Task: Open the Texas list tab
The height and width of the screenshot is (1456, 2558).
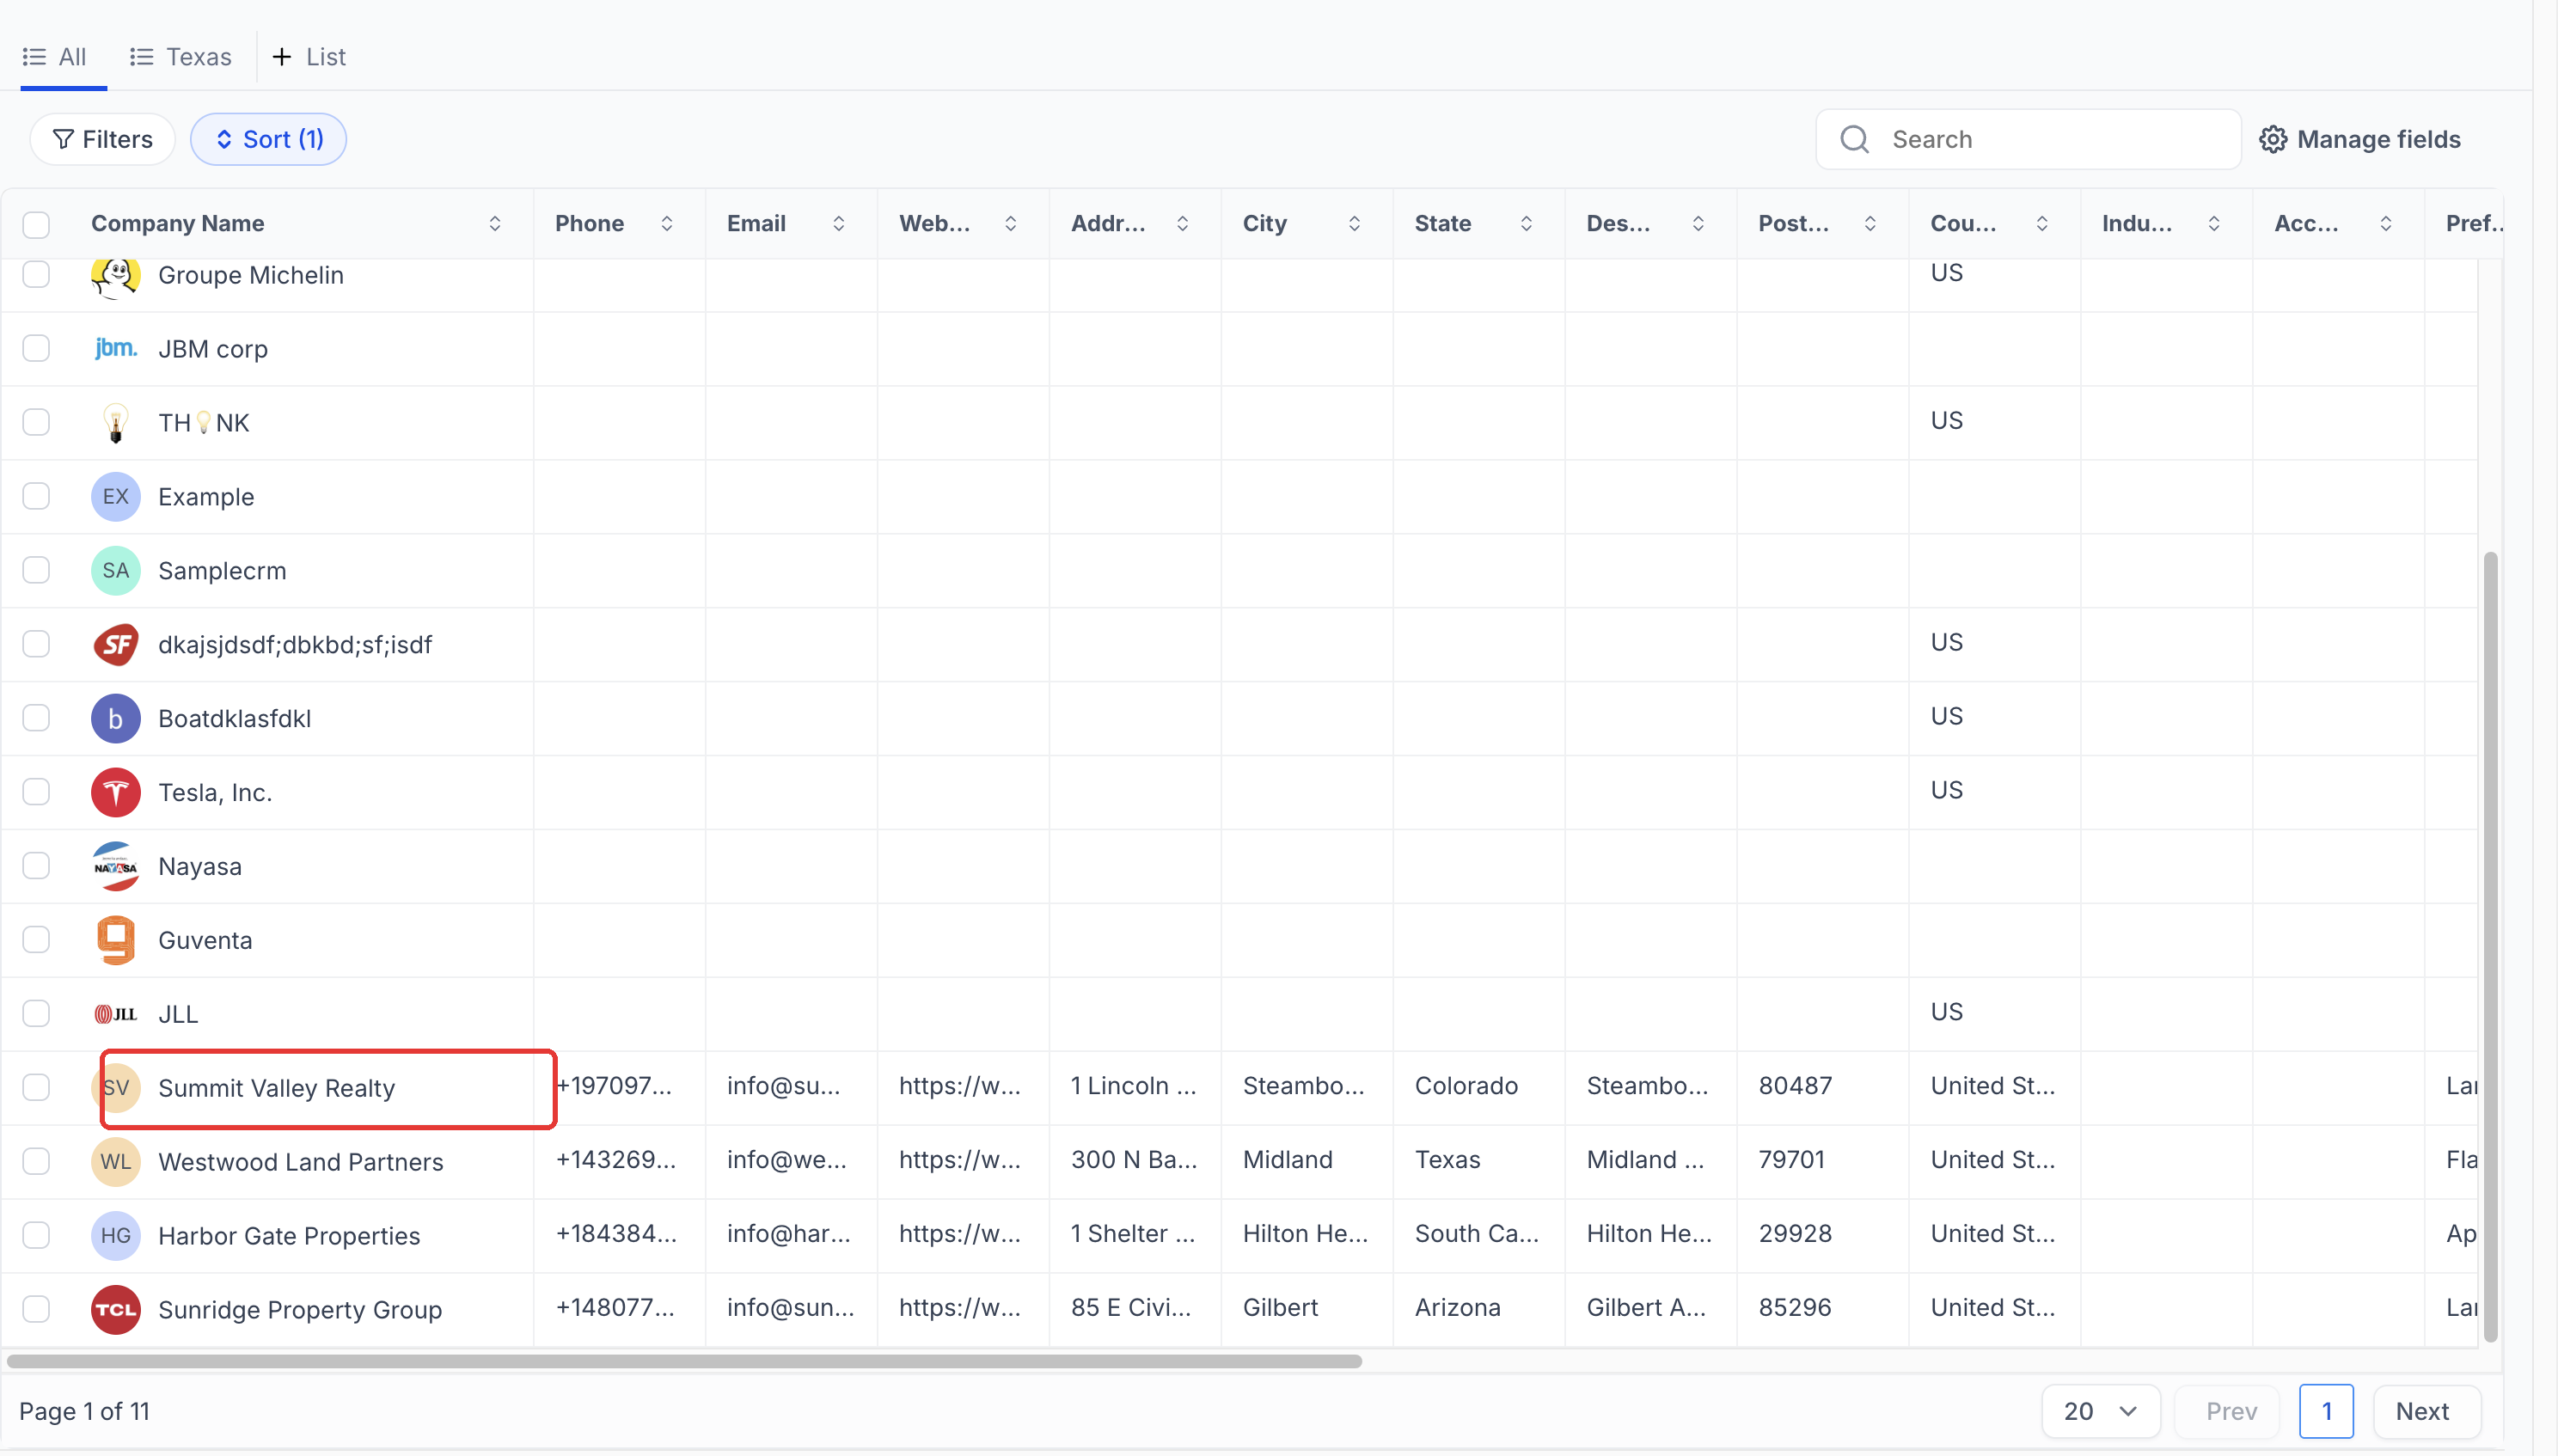Action: click(x=181, y=57)
